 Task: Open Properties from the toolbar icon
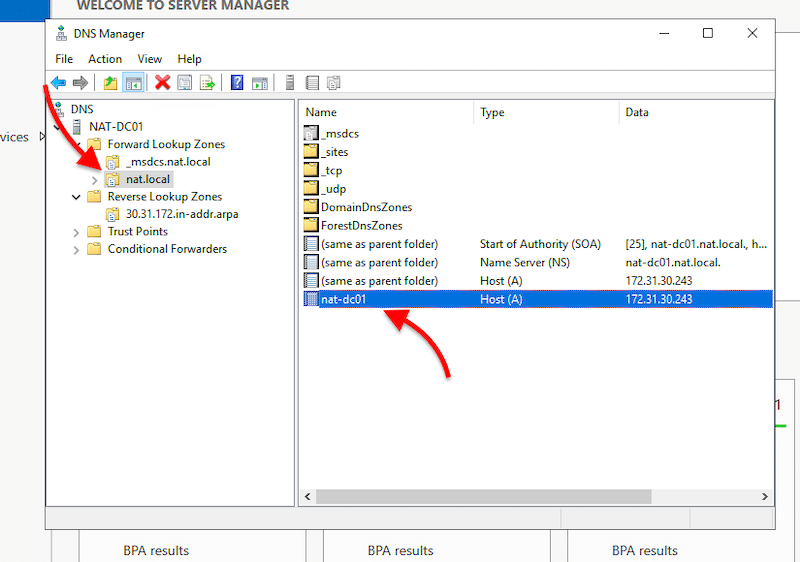[185, 83]
